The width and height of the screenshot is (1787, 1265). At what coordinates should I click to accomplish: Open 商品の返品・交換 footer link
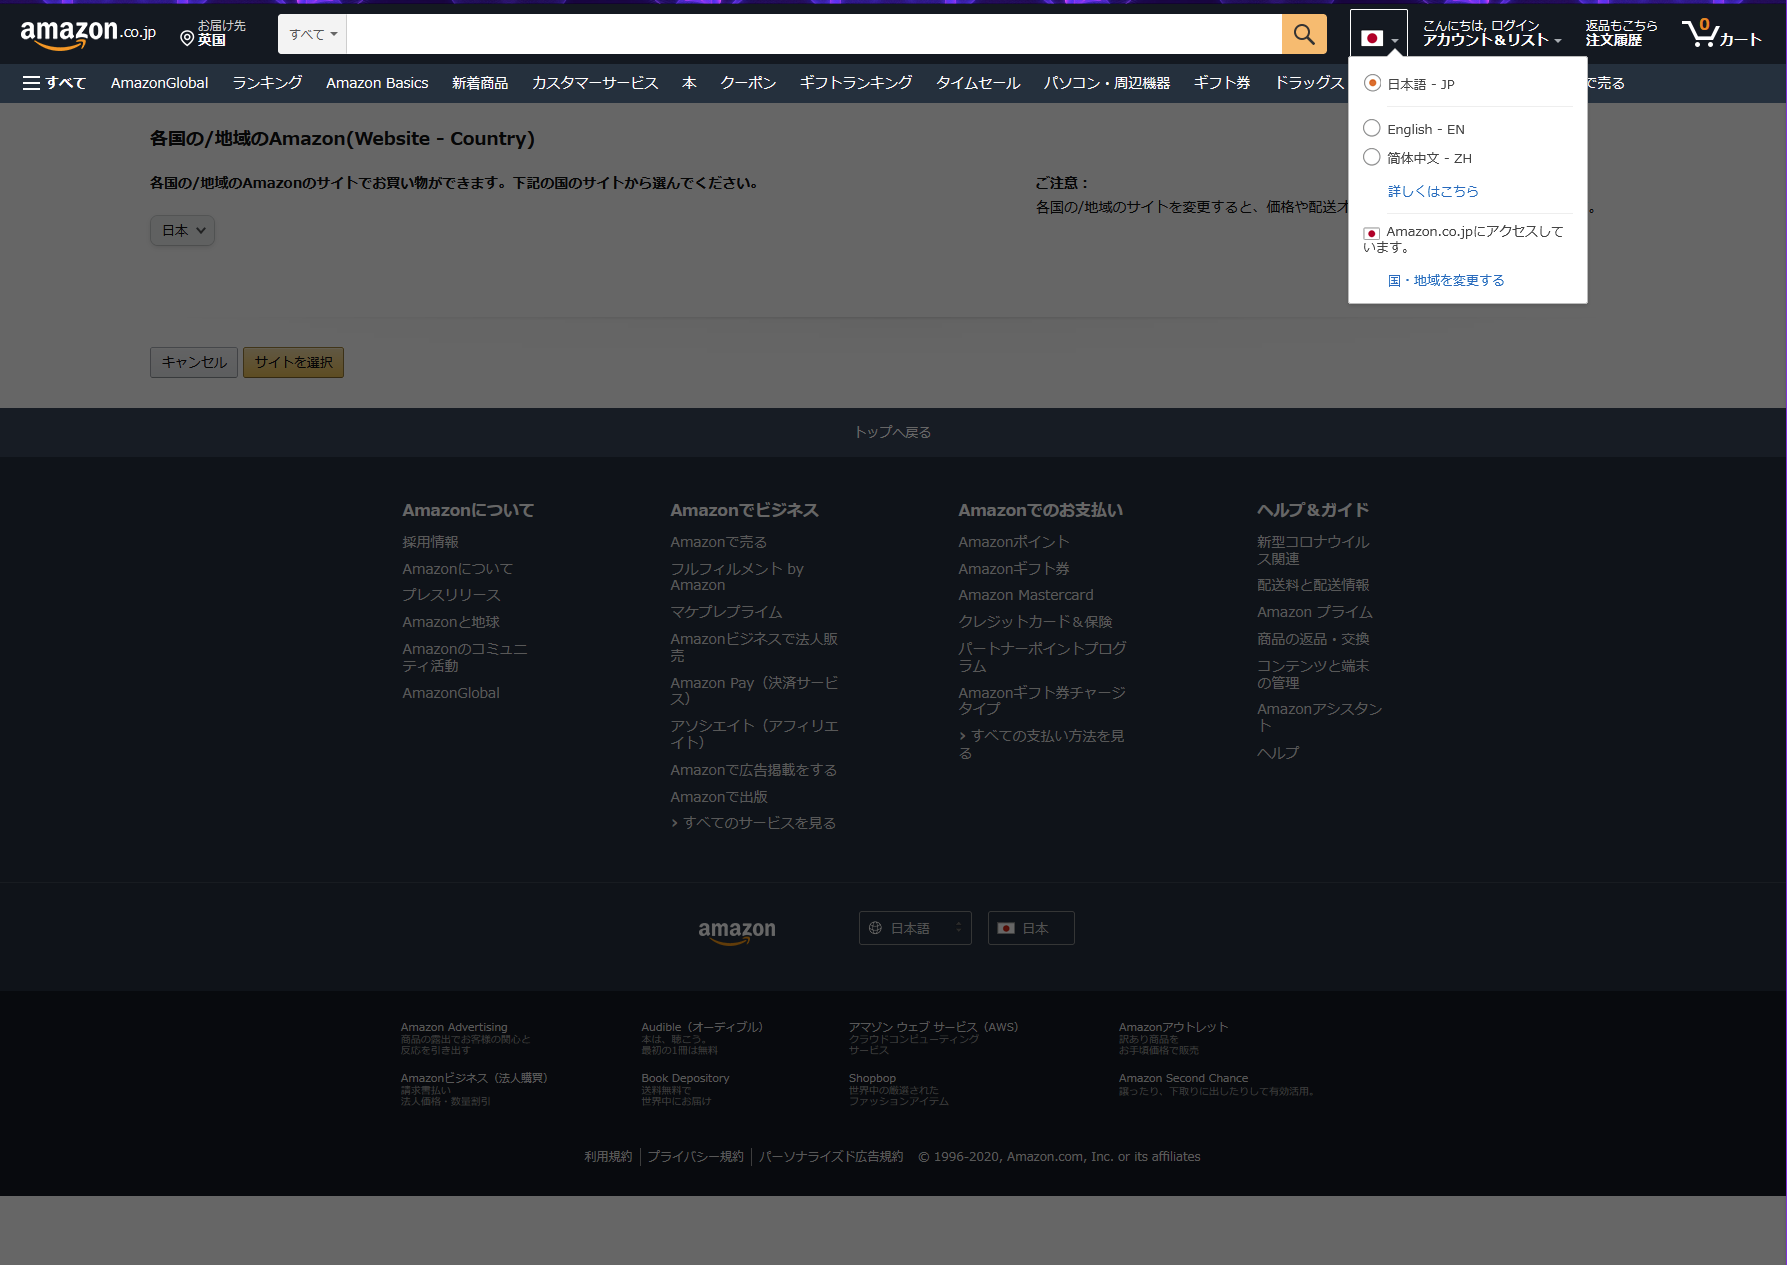[1313, 639]
